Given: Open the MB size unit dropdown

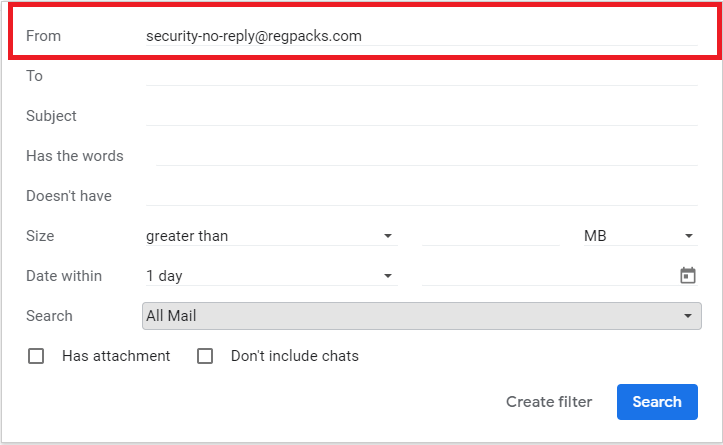Looking at the screenshot, I should tap(640, 236).
